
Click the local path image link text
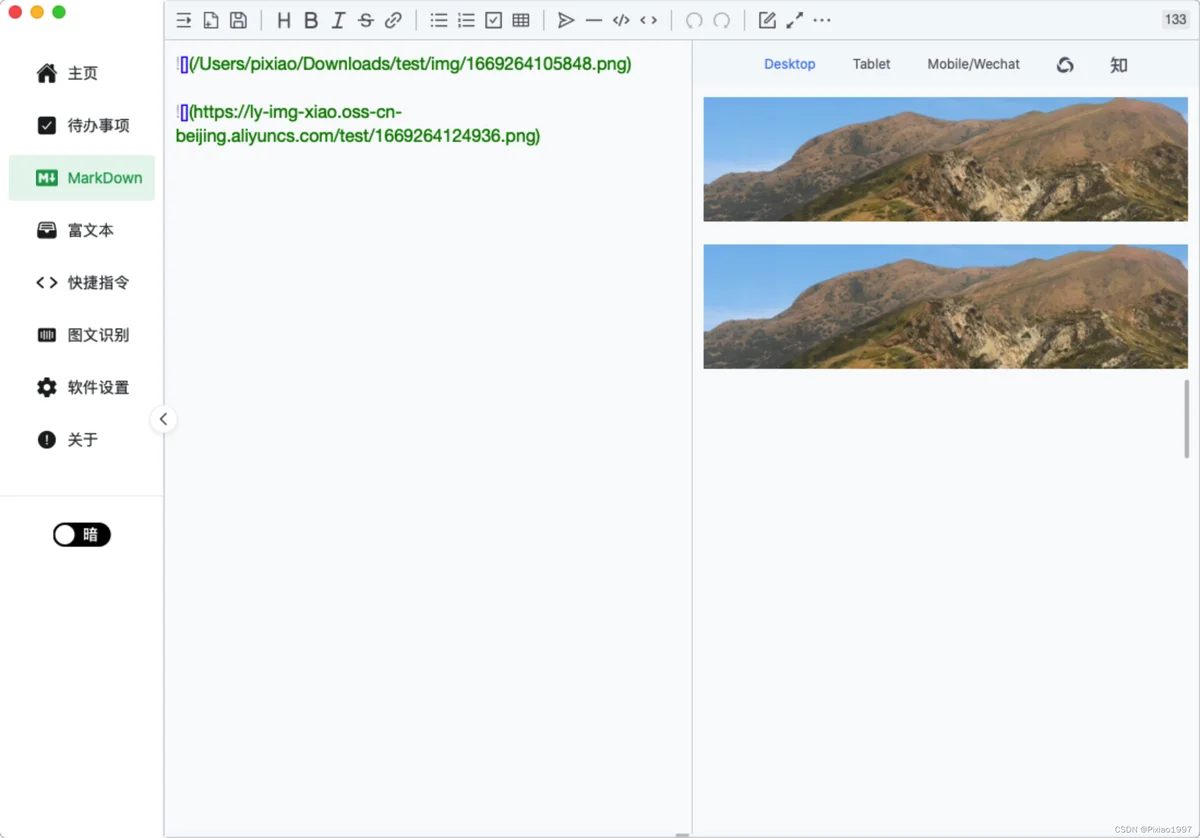[410, 64]
